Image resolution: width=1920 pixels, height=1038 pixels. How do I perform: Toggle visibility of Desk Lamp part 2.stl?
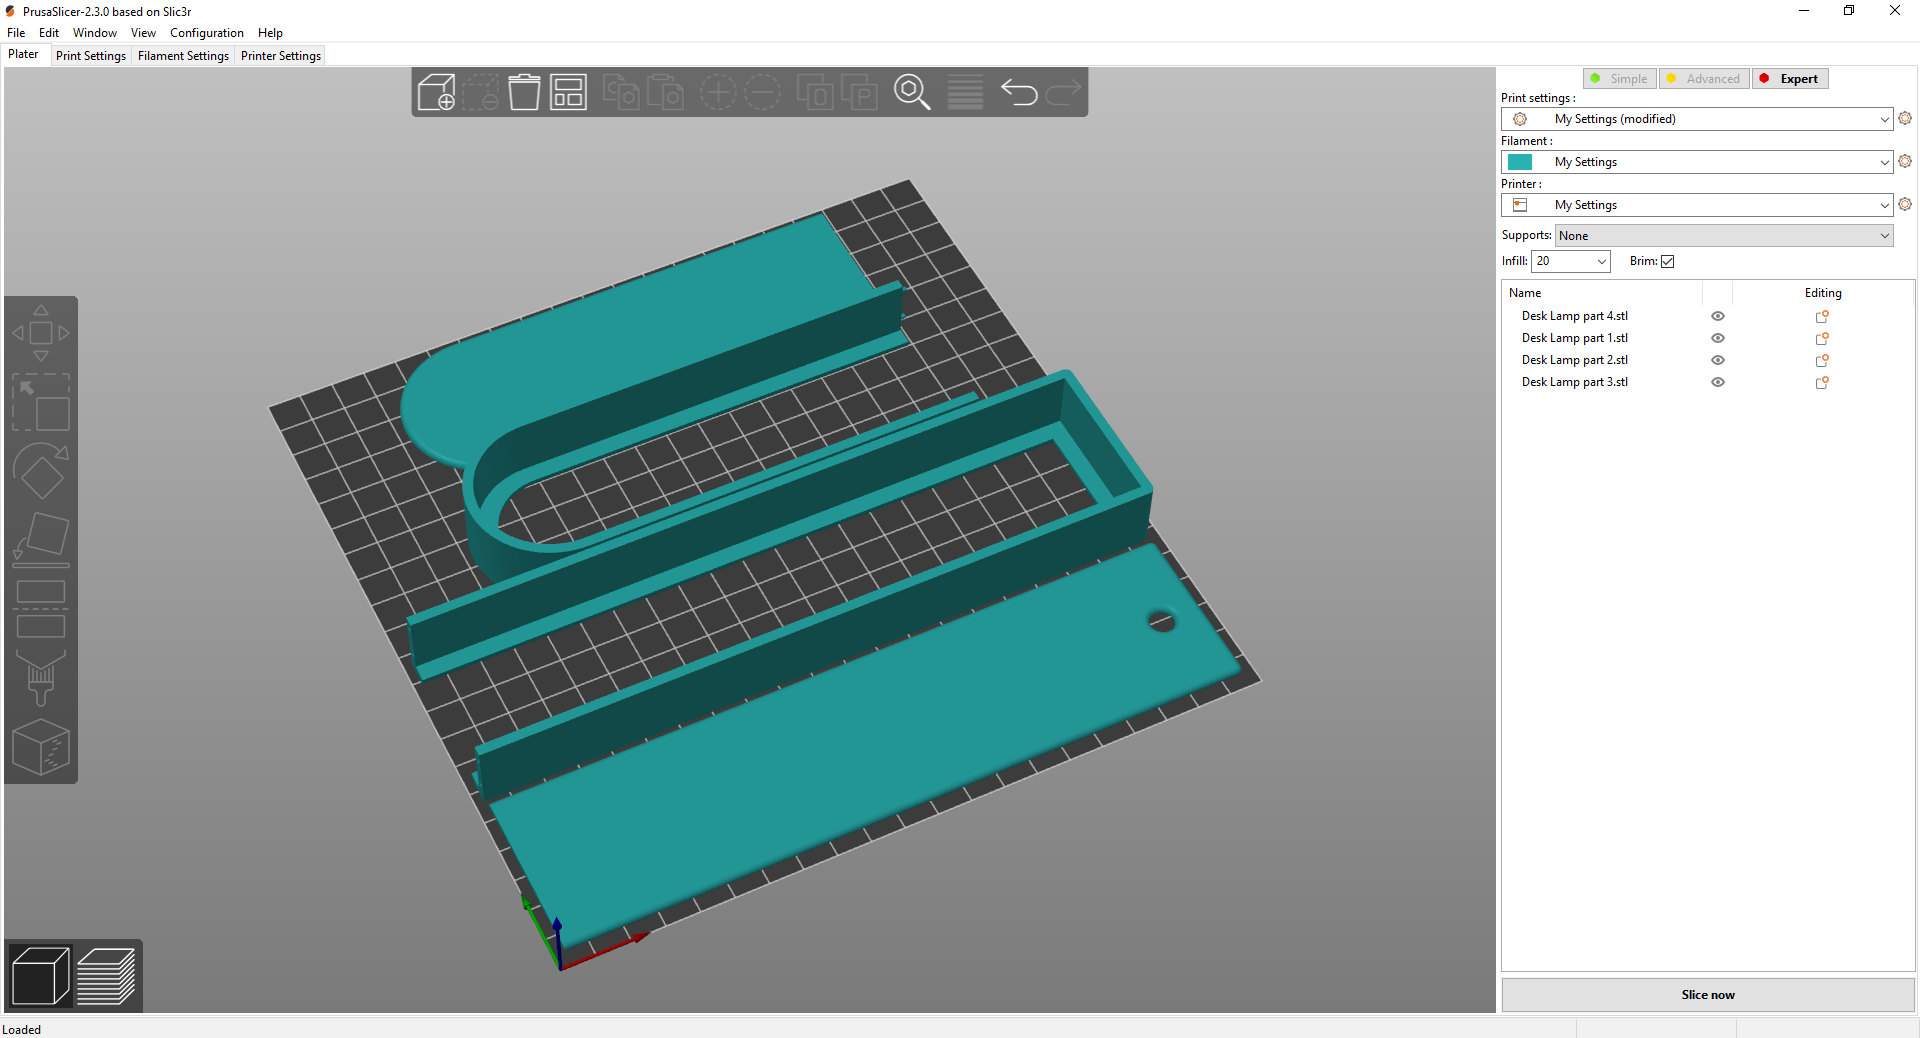[1718, 360]
